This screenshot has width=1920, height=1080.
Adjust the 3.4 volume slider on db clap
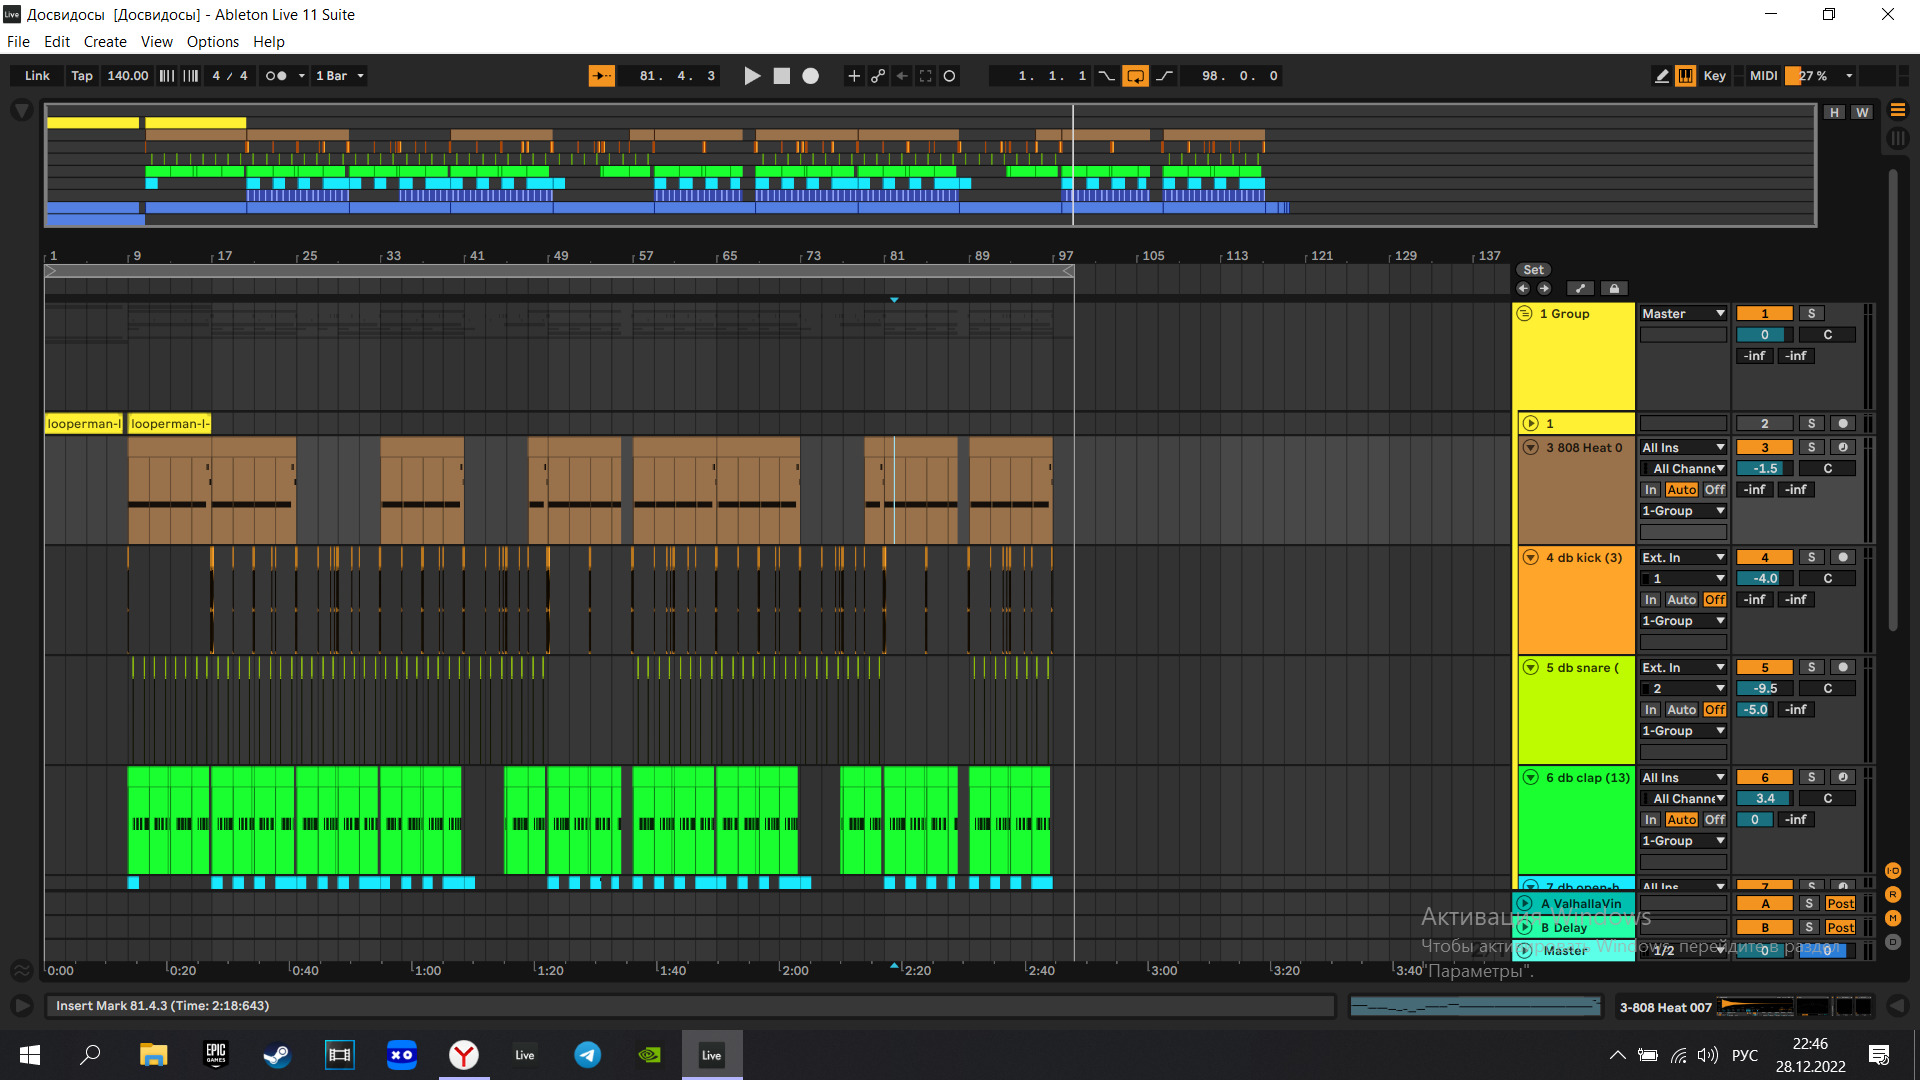click(1764, 799)
